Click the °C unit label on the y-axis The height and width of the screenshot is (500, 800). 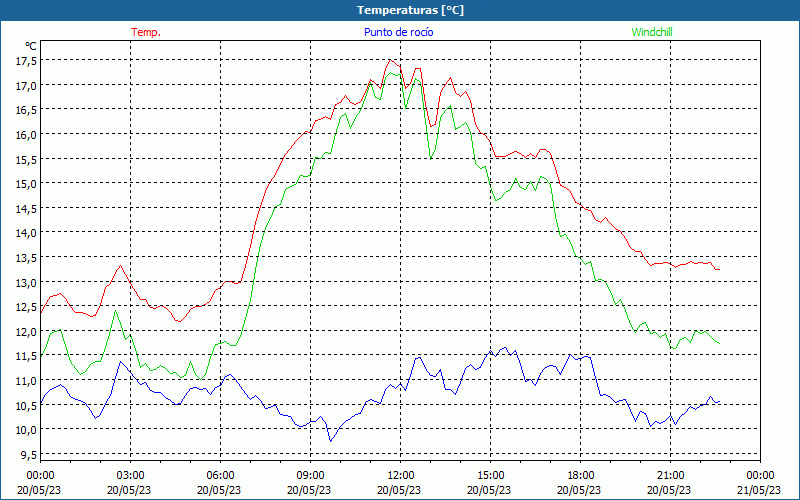click(31, 46)
